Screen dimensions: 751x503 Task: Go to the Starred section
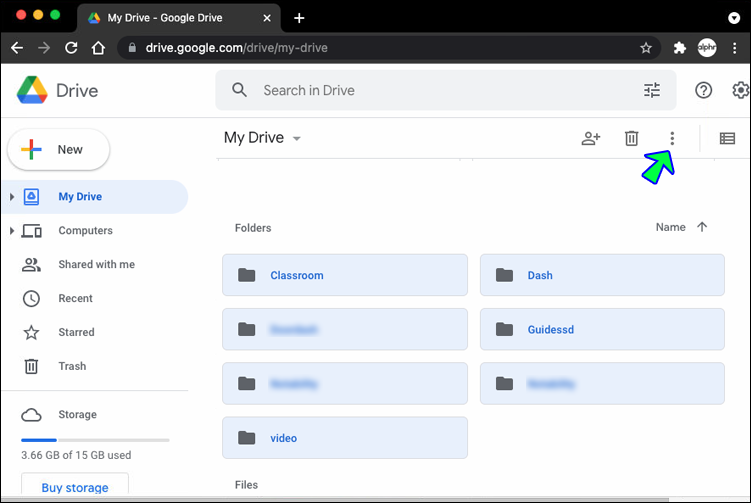(76, 332)
